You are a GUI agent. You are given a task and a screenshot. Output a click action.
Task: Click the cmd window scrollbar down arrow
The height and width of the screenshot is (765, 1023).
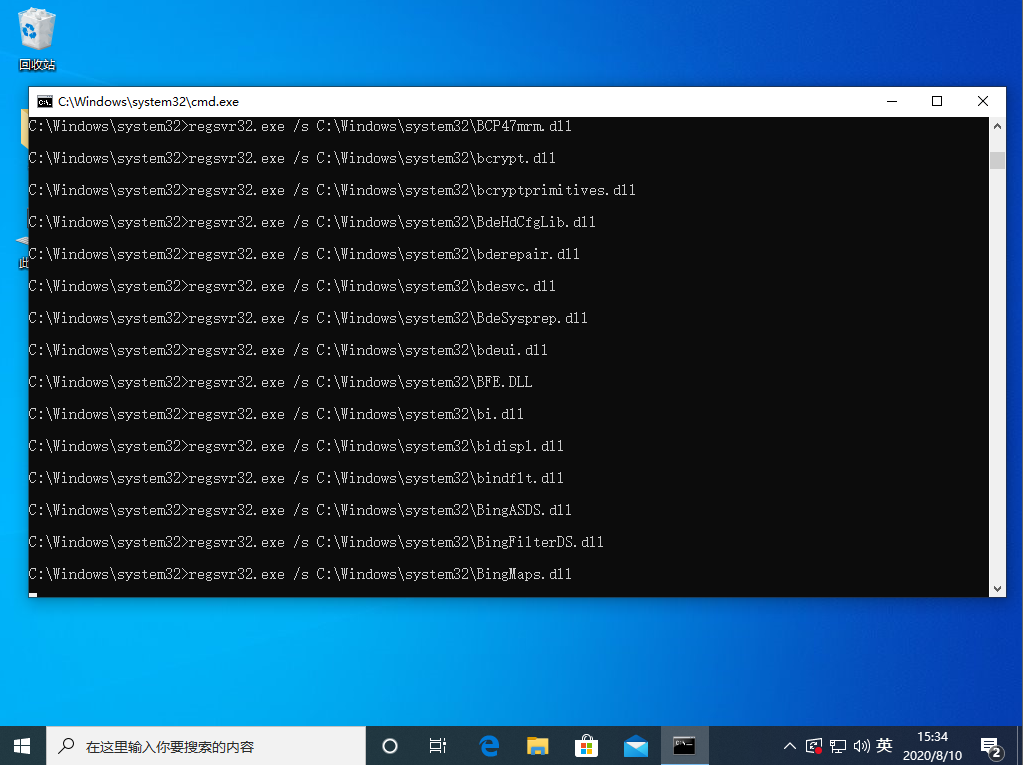tap(997, 588)
